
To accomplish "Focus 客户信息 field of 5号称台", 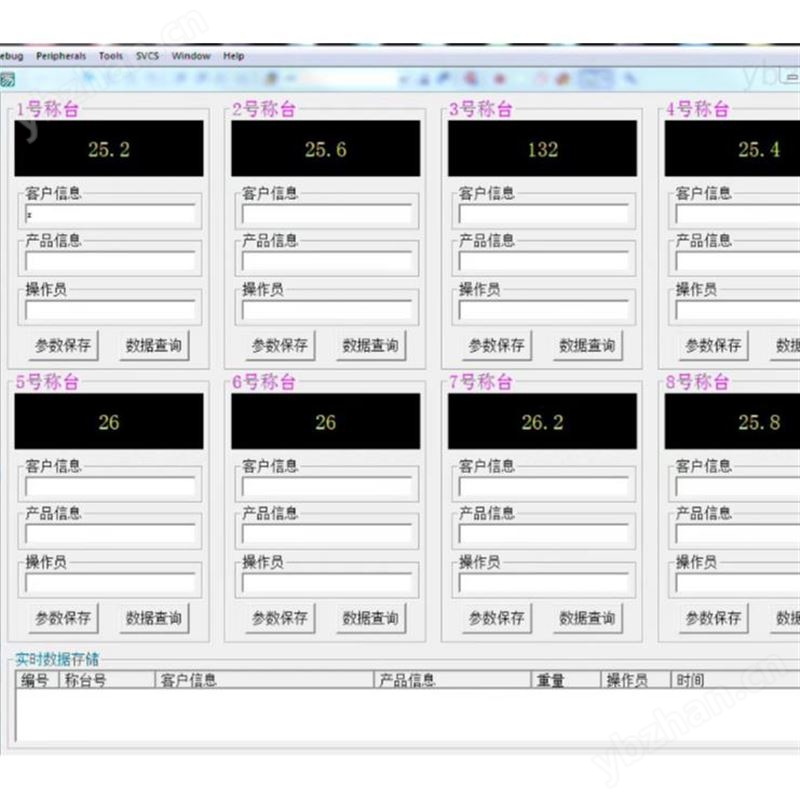I will click(x=110, y=487).
